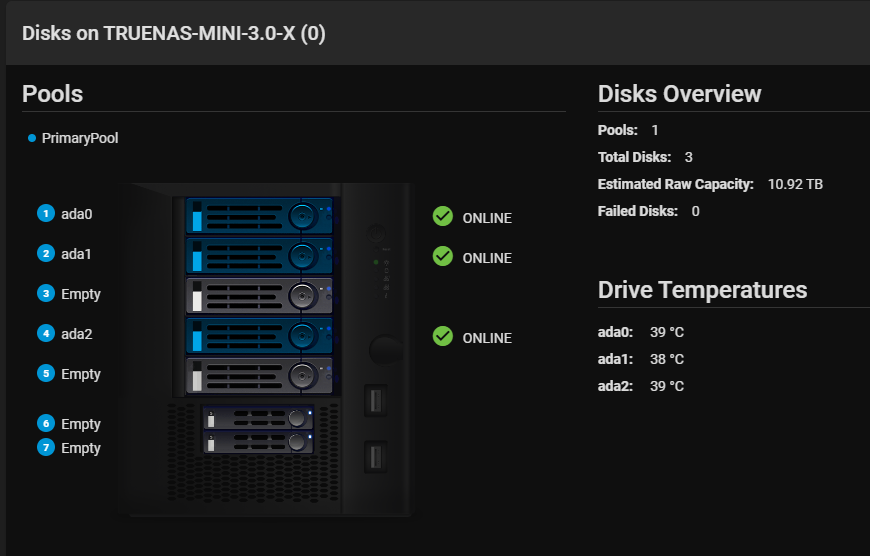Click the Pools section heading
This screenshot has height=556, width=870.
(53, 94)
